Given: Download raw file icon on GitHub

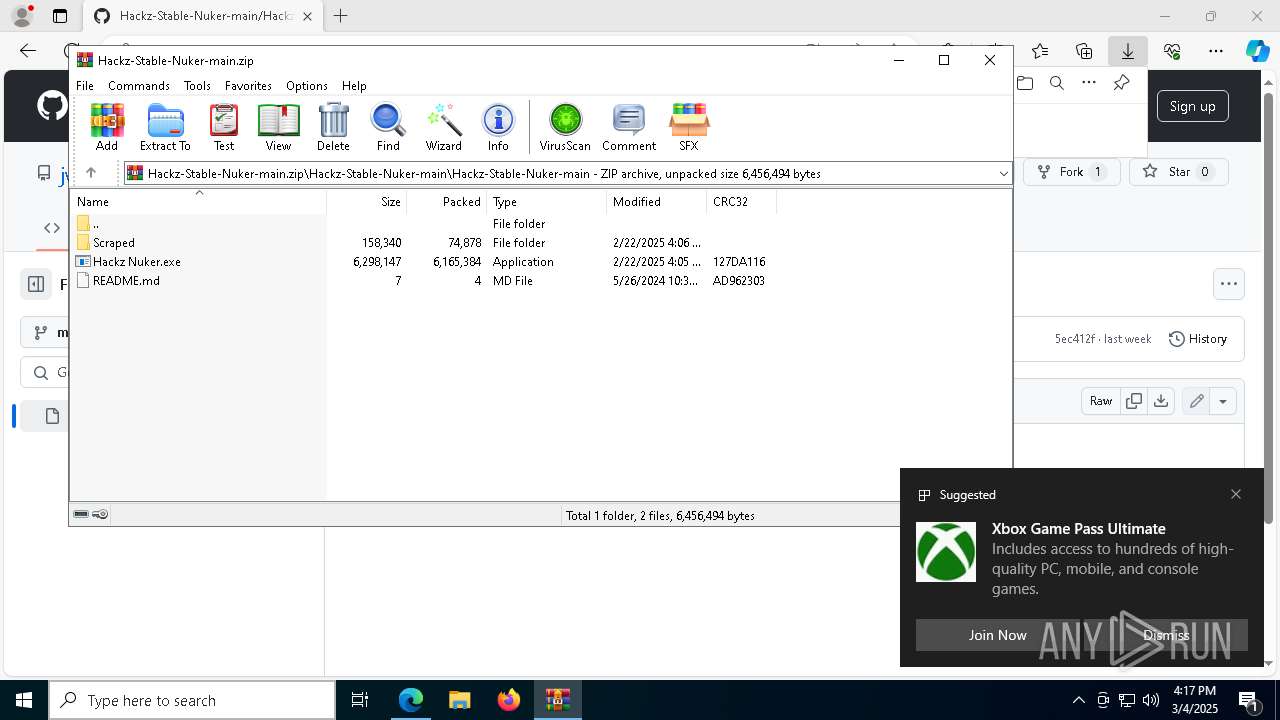Looking at the screenshot, I should [x=1161, y=401].
